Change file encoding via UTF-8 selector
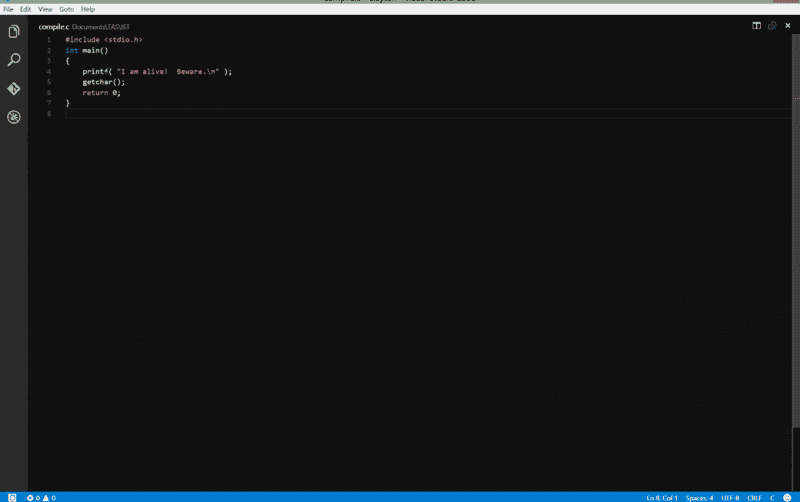 coord(730,497)
